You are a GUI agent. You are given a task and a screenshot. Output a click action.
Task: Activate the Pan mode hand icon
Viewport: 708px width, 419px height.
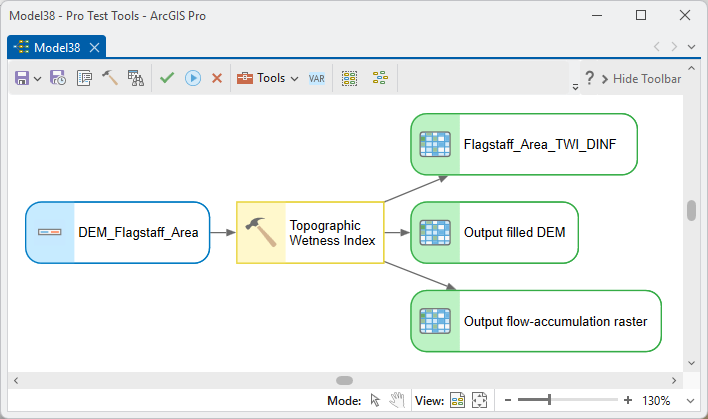(x=397, y=400)
